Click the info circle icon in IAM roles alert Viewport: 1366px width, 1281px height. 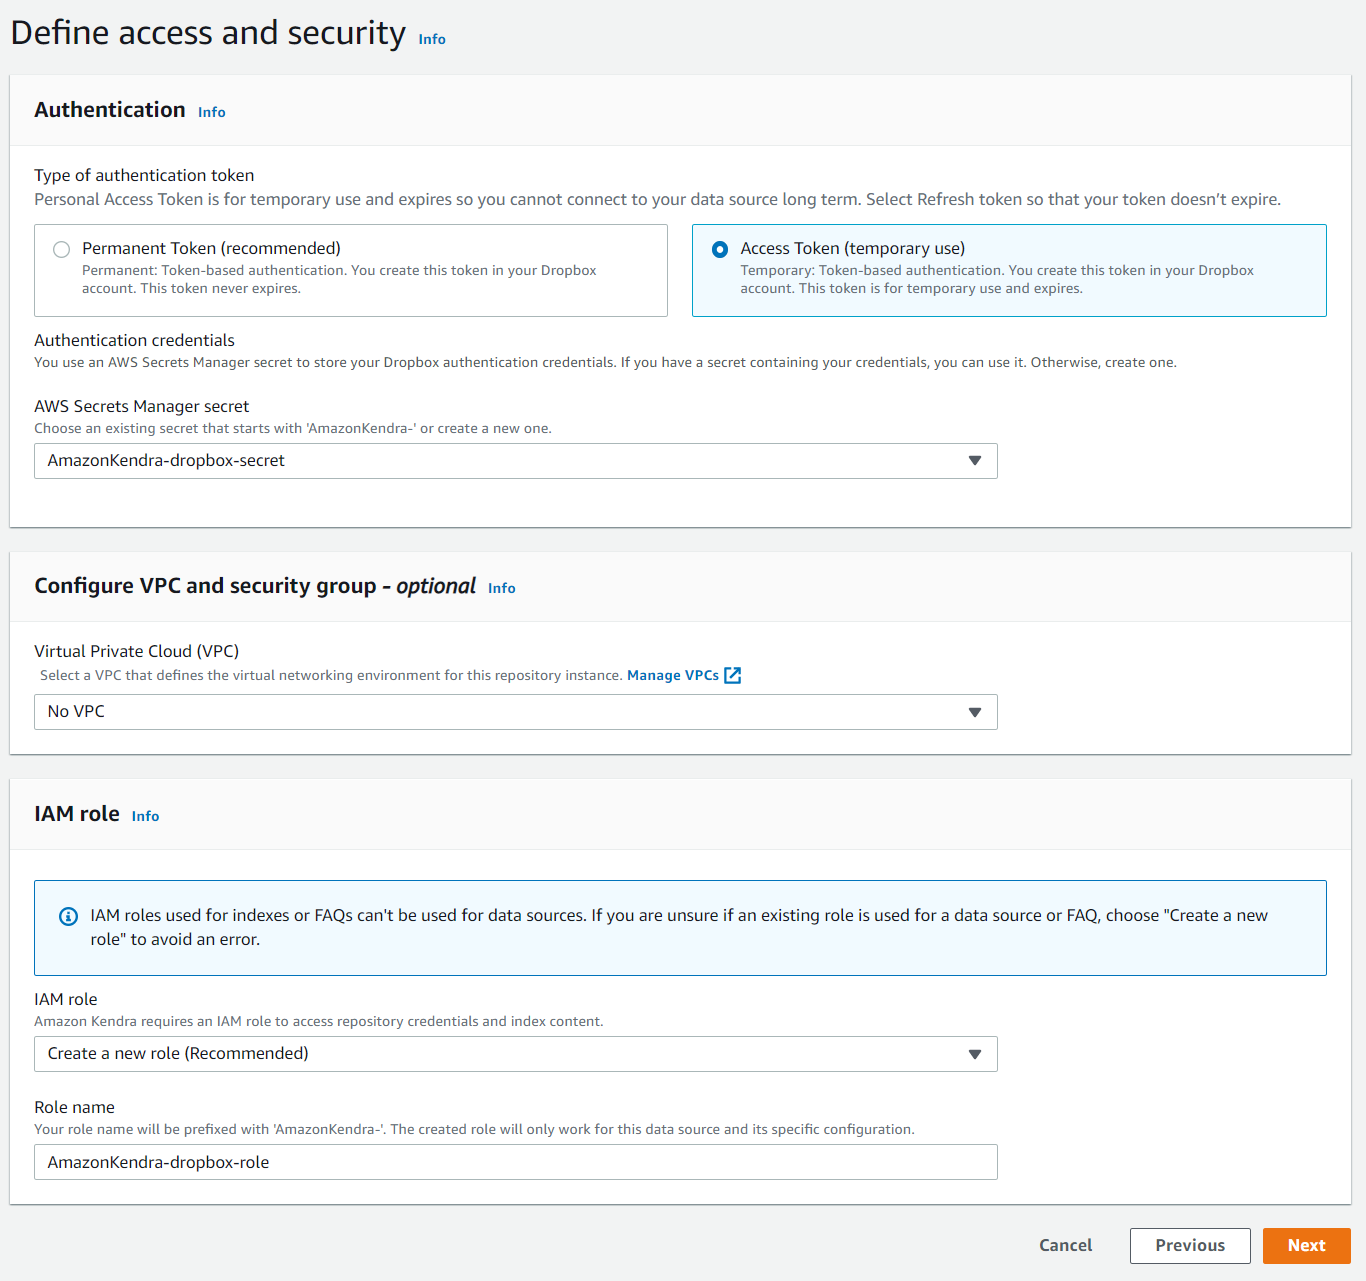tap(68, 916)
